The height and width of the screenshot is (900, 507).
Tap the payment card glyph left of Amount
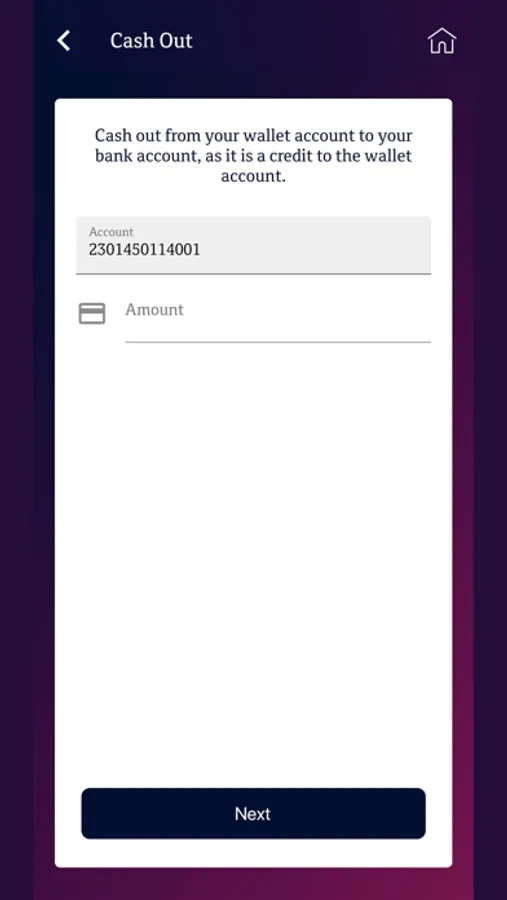[92, 313]
